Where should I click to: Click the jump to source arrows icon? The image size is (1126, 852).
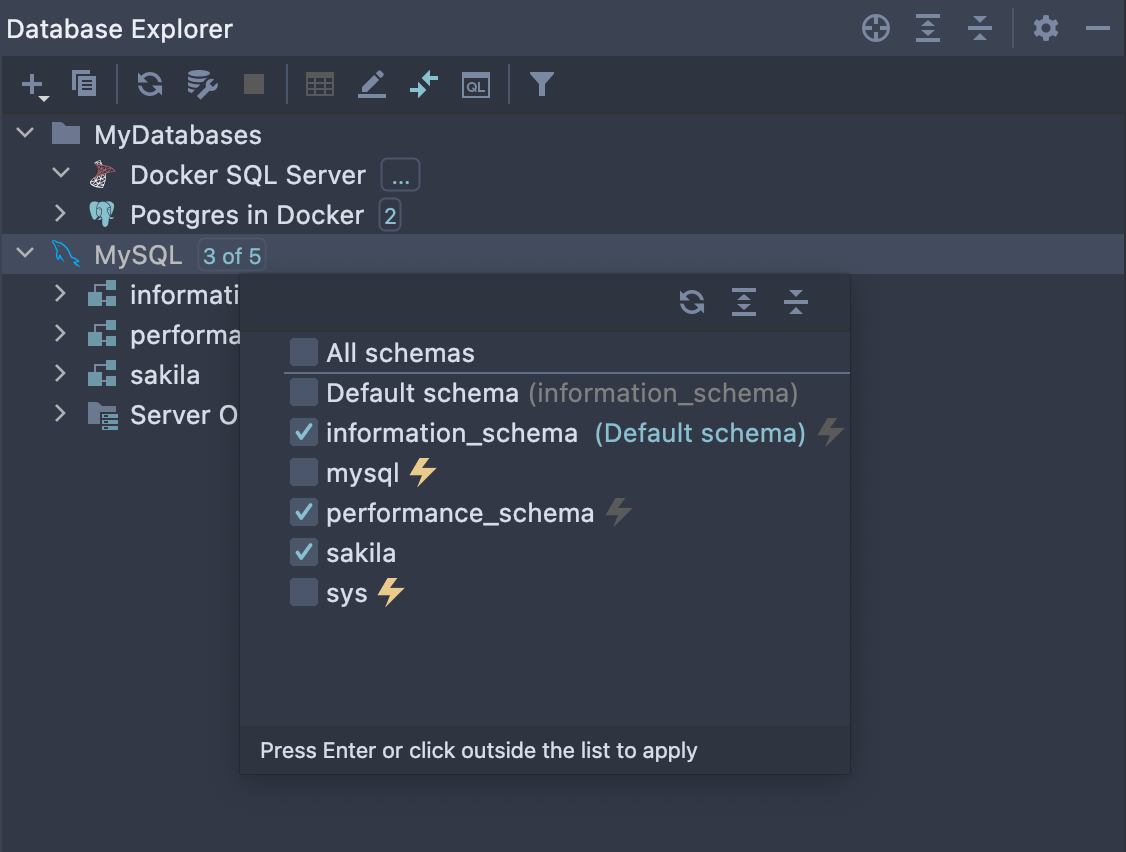tap(424, 85)
